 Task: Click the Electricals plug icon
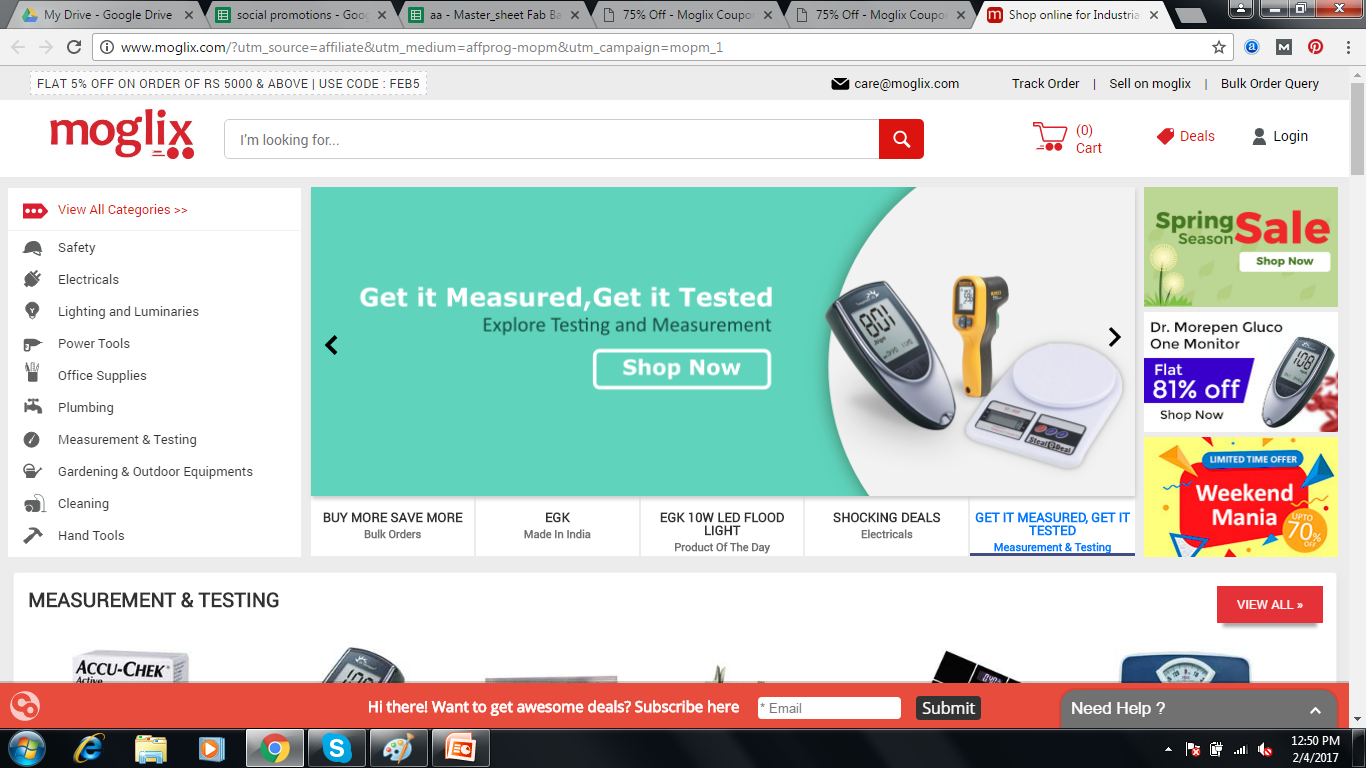33,279
